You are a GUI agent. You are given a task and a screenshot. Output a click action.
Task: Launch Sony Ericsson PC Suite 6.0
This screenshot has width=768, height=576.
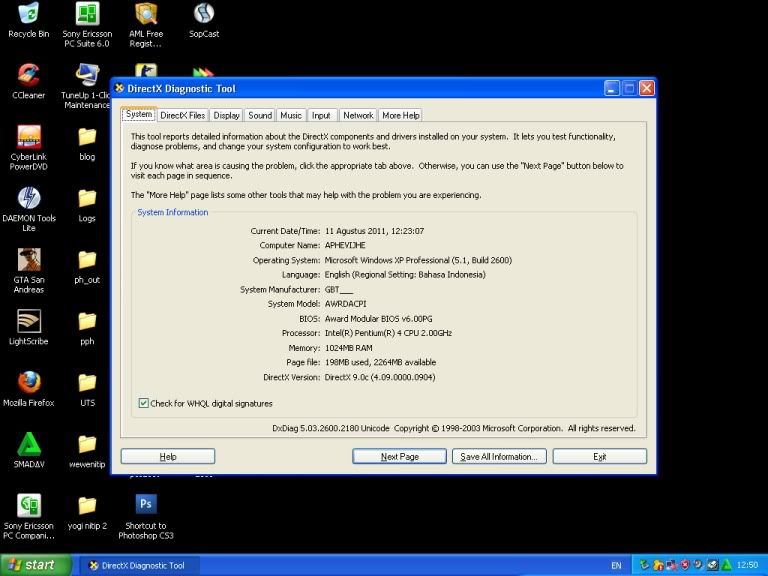(x=87, y=24)
